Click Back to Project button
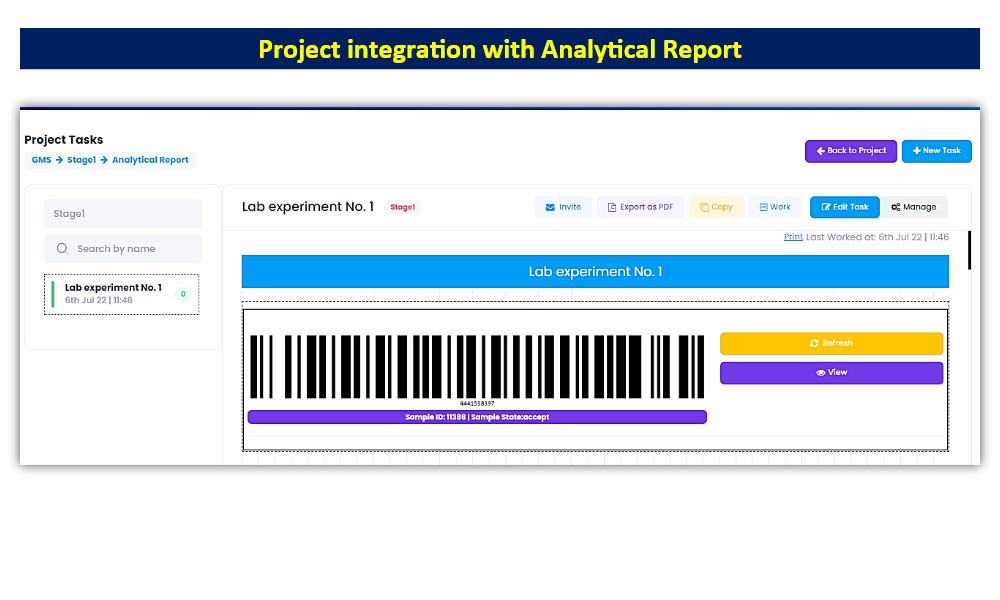Image resolution: width=1000 pixels, height=600 pixels. pos(851,151)
